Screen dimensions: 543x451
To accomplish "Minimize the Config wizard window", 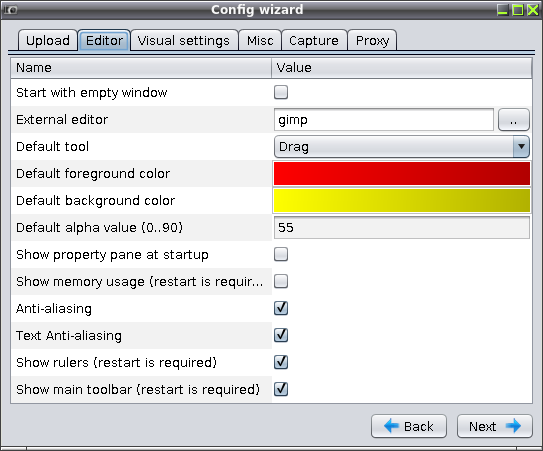I will pos(502,10).
